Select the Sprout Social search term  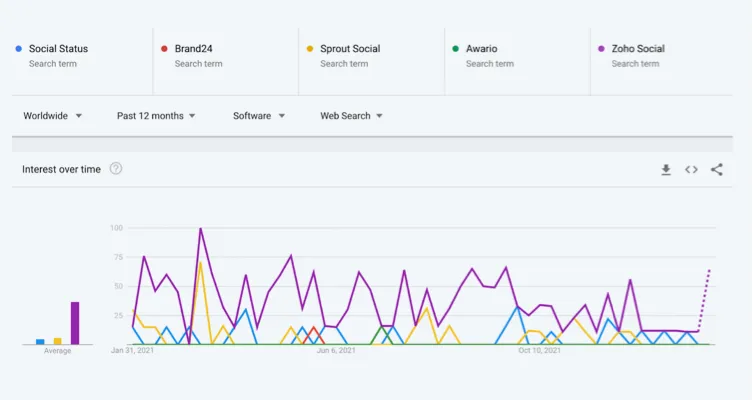350,48
